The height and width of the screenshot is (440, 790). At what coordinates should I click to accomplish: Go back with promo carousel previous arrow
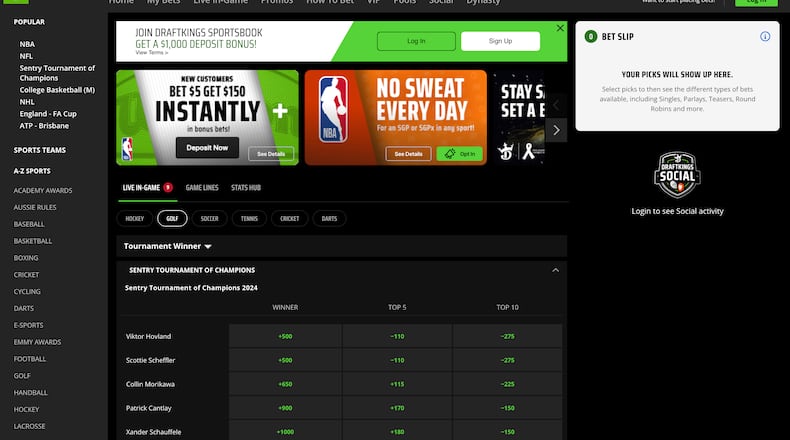pyautogui.click(x=556, y=105)
